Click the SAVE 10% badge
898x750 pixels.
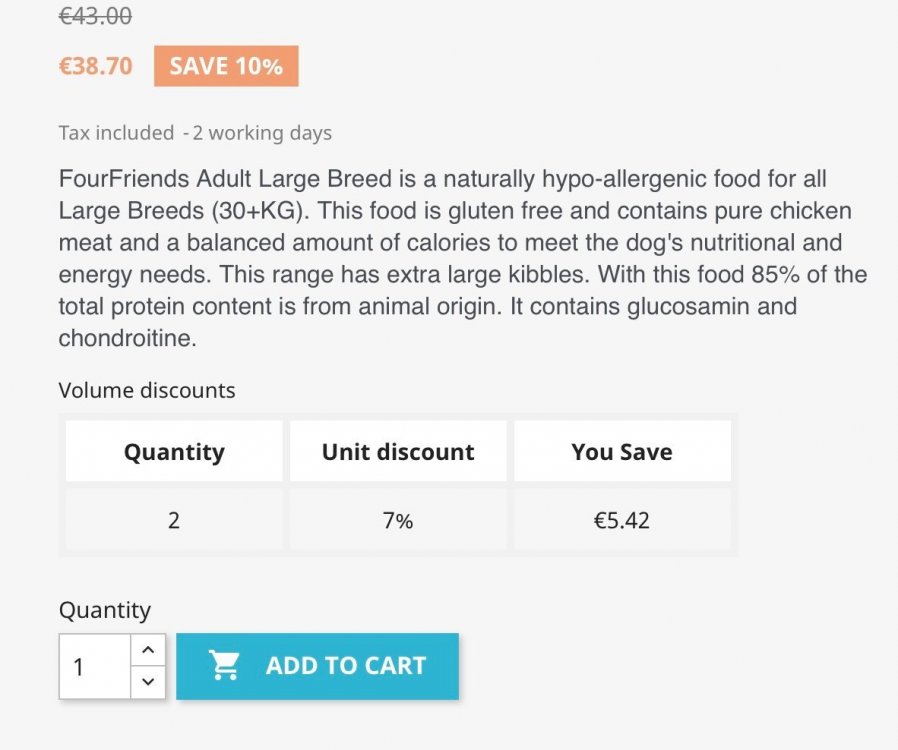(226, 66)
